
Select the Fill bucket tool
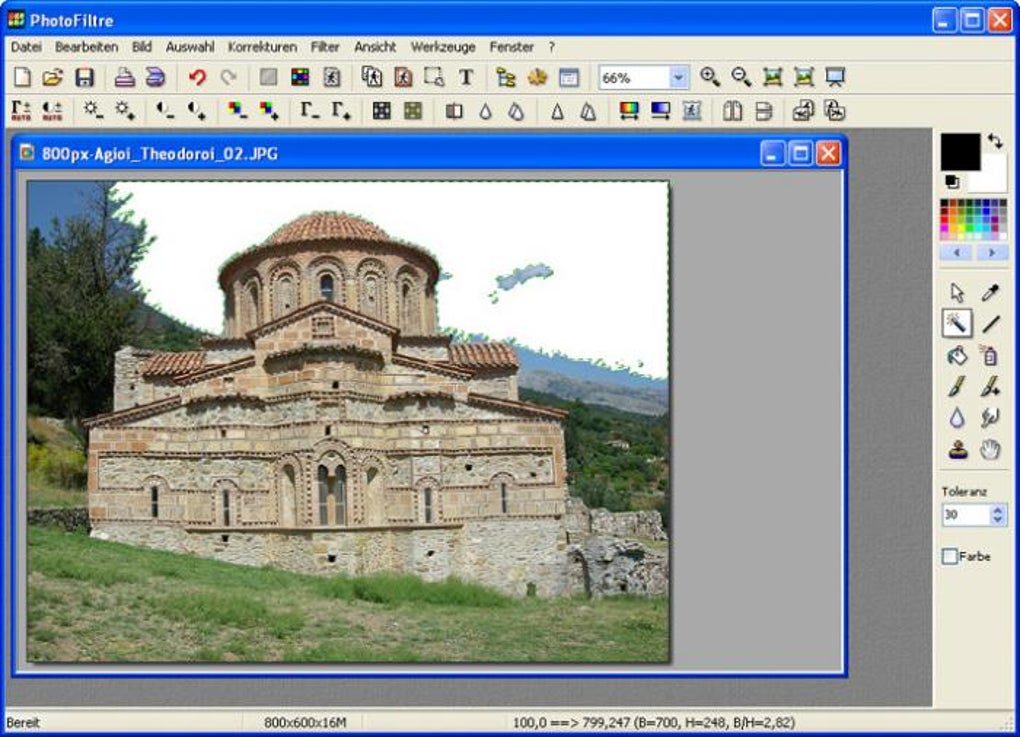[957, 355]
